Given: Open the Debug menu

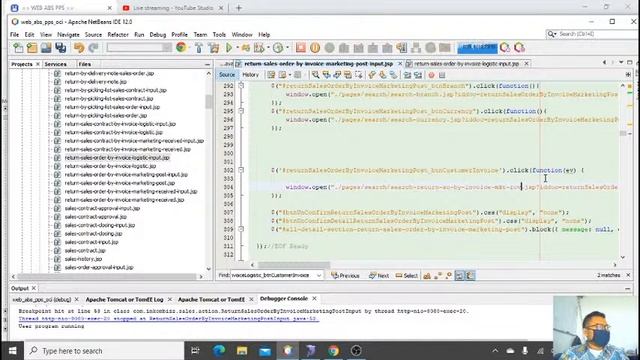Looking at the screenshot, I should 158,35.
